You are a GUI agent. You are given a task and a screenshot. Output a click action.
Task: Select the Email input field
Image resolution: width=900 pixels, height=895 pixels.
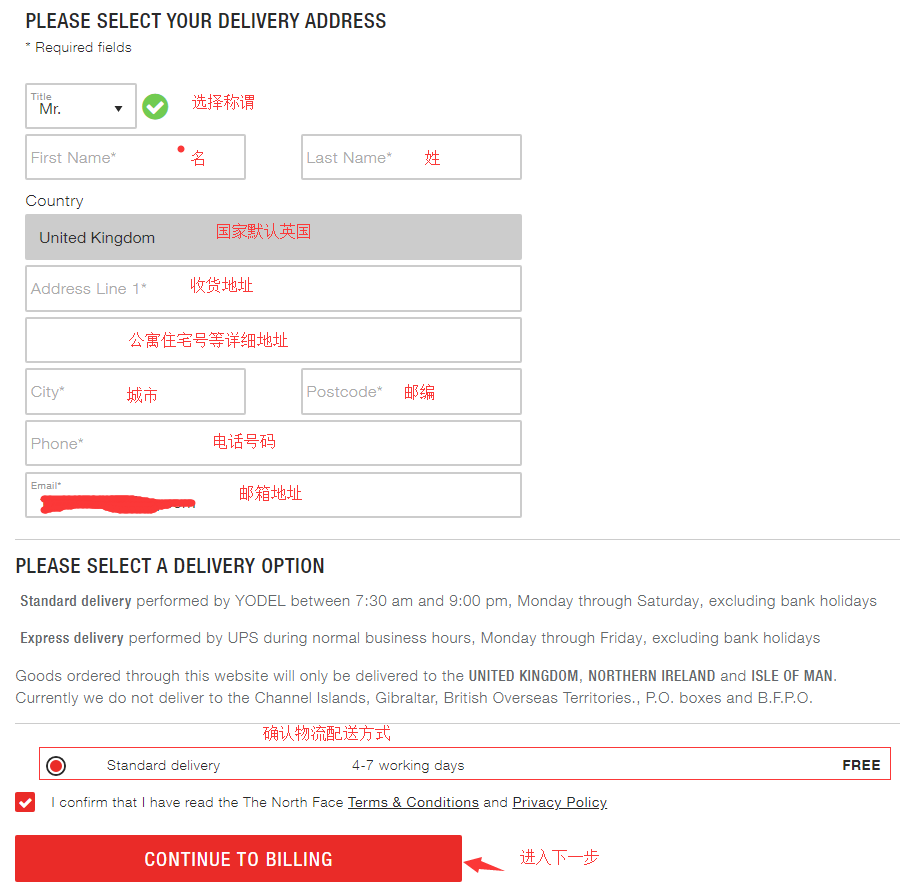point(273,495)
